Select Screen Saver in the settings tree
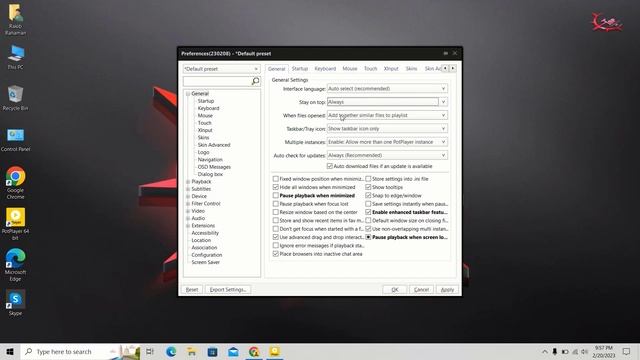The height and width of the screenshot is (360, 640). click(x=205, y=262)
